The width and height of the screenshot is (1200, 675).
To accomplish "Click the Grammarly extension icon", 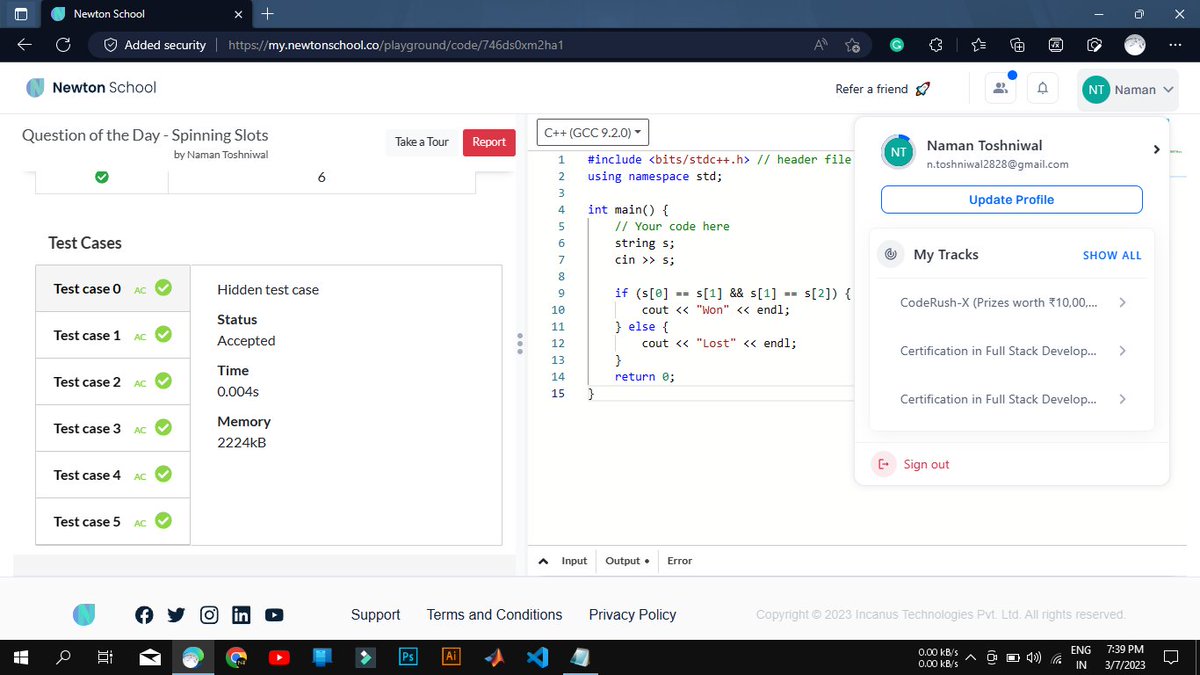I will (897, 45).
